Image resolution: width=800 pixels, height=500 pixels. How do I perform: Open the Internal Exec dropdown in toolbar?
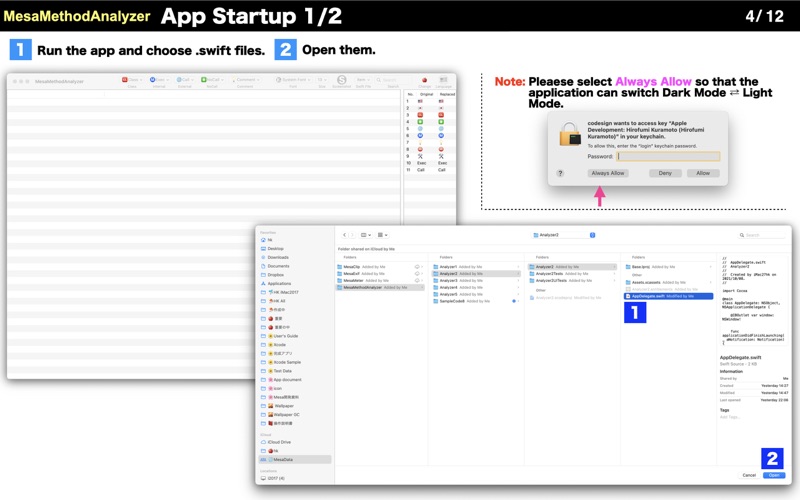[x=159, y=80]
